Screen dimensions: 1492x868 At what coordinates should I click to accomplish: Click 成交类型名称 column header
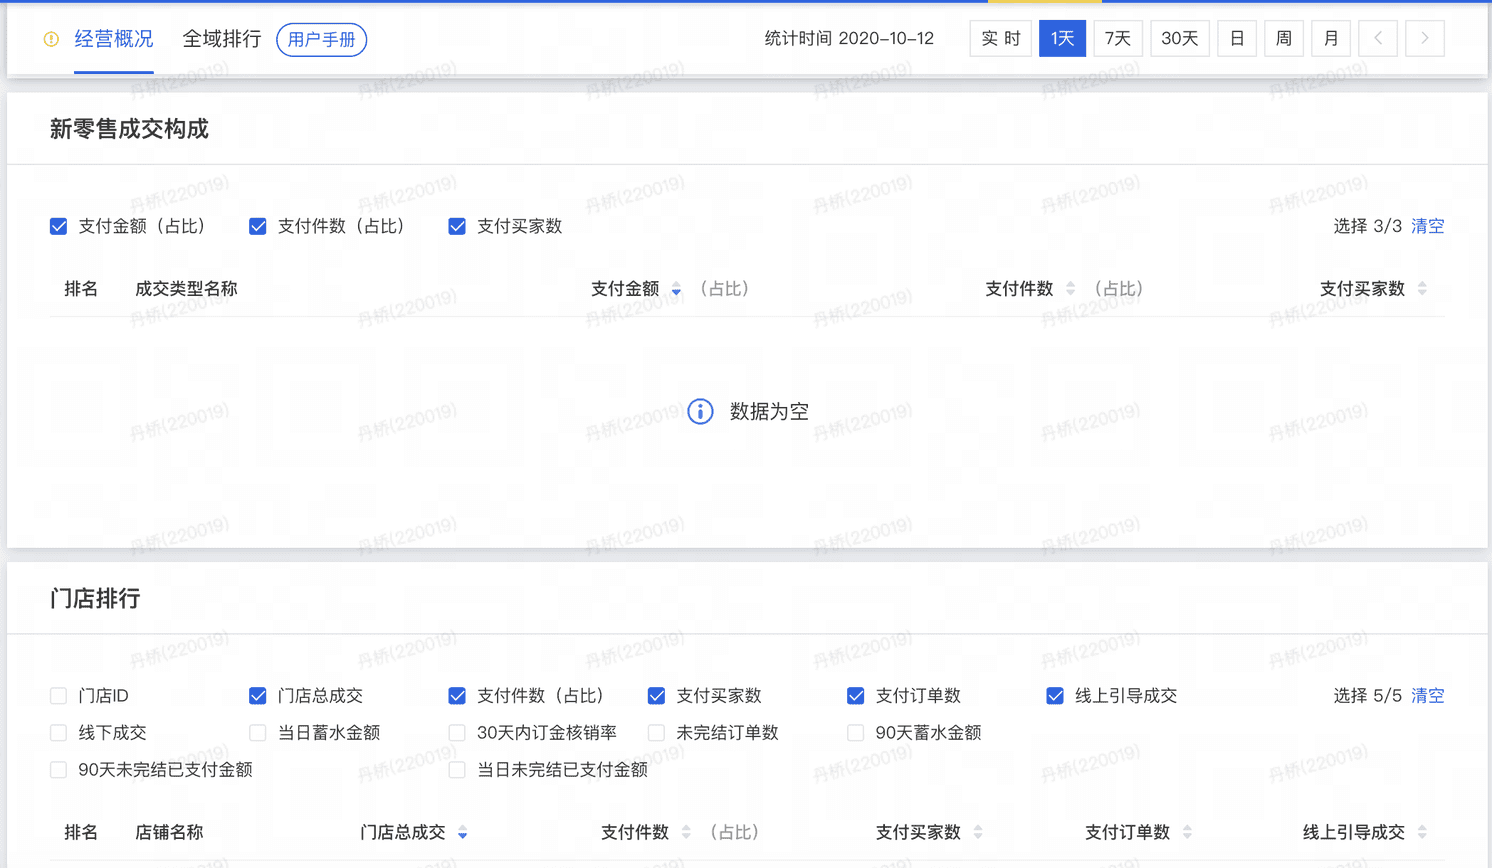coord(186,289)
